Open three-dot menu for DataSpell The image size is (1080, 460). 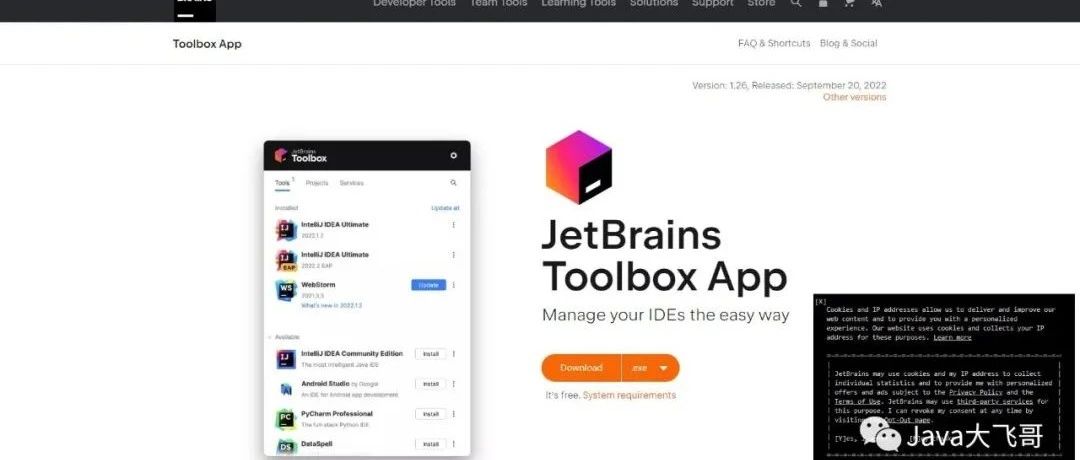click(x=453, y=444)
